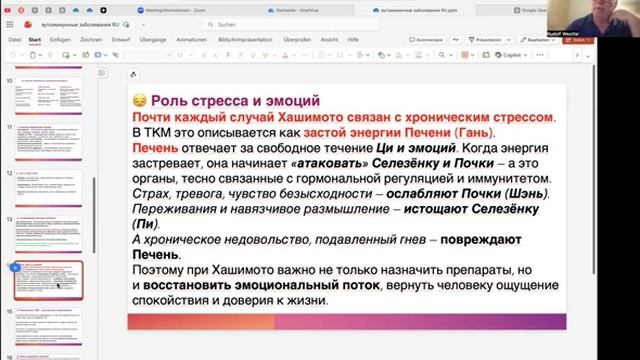This screenshot has width=640, height=360.
Task: Click the cloud saved-status icon next to file name
Action: tap(126, 24)
